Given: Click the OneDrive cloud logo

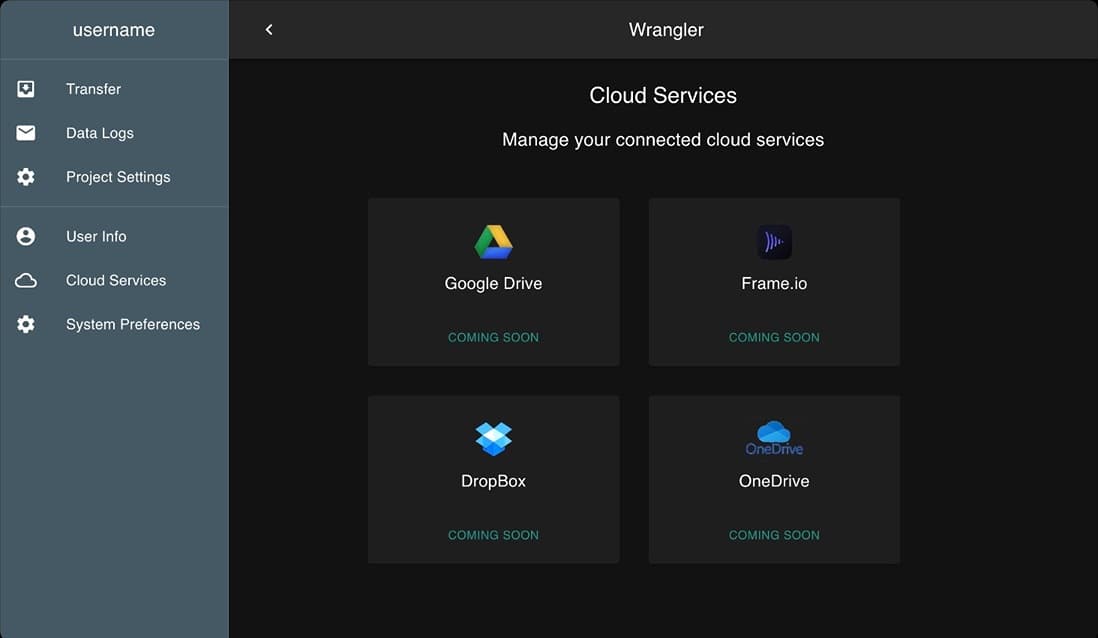Looking at the screenshot, I should 774,438.
